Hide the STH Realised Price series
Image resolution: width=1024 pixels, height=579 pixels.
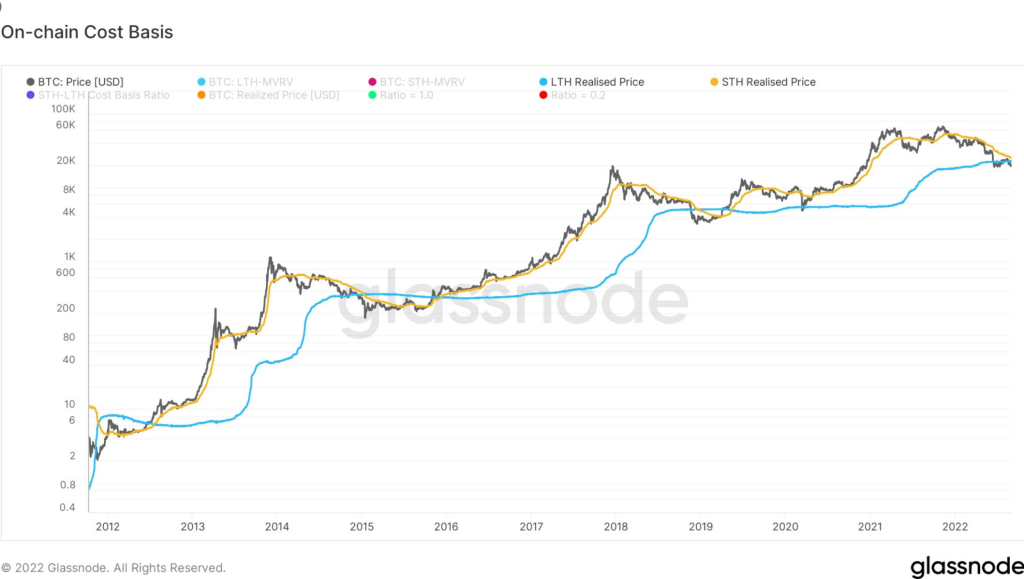tap(768, 82)
